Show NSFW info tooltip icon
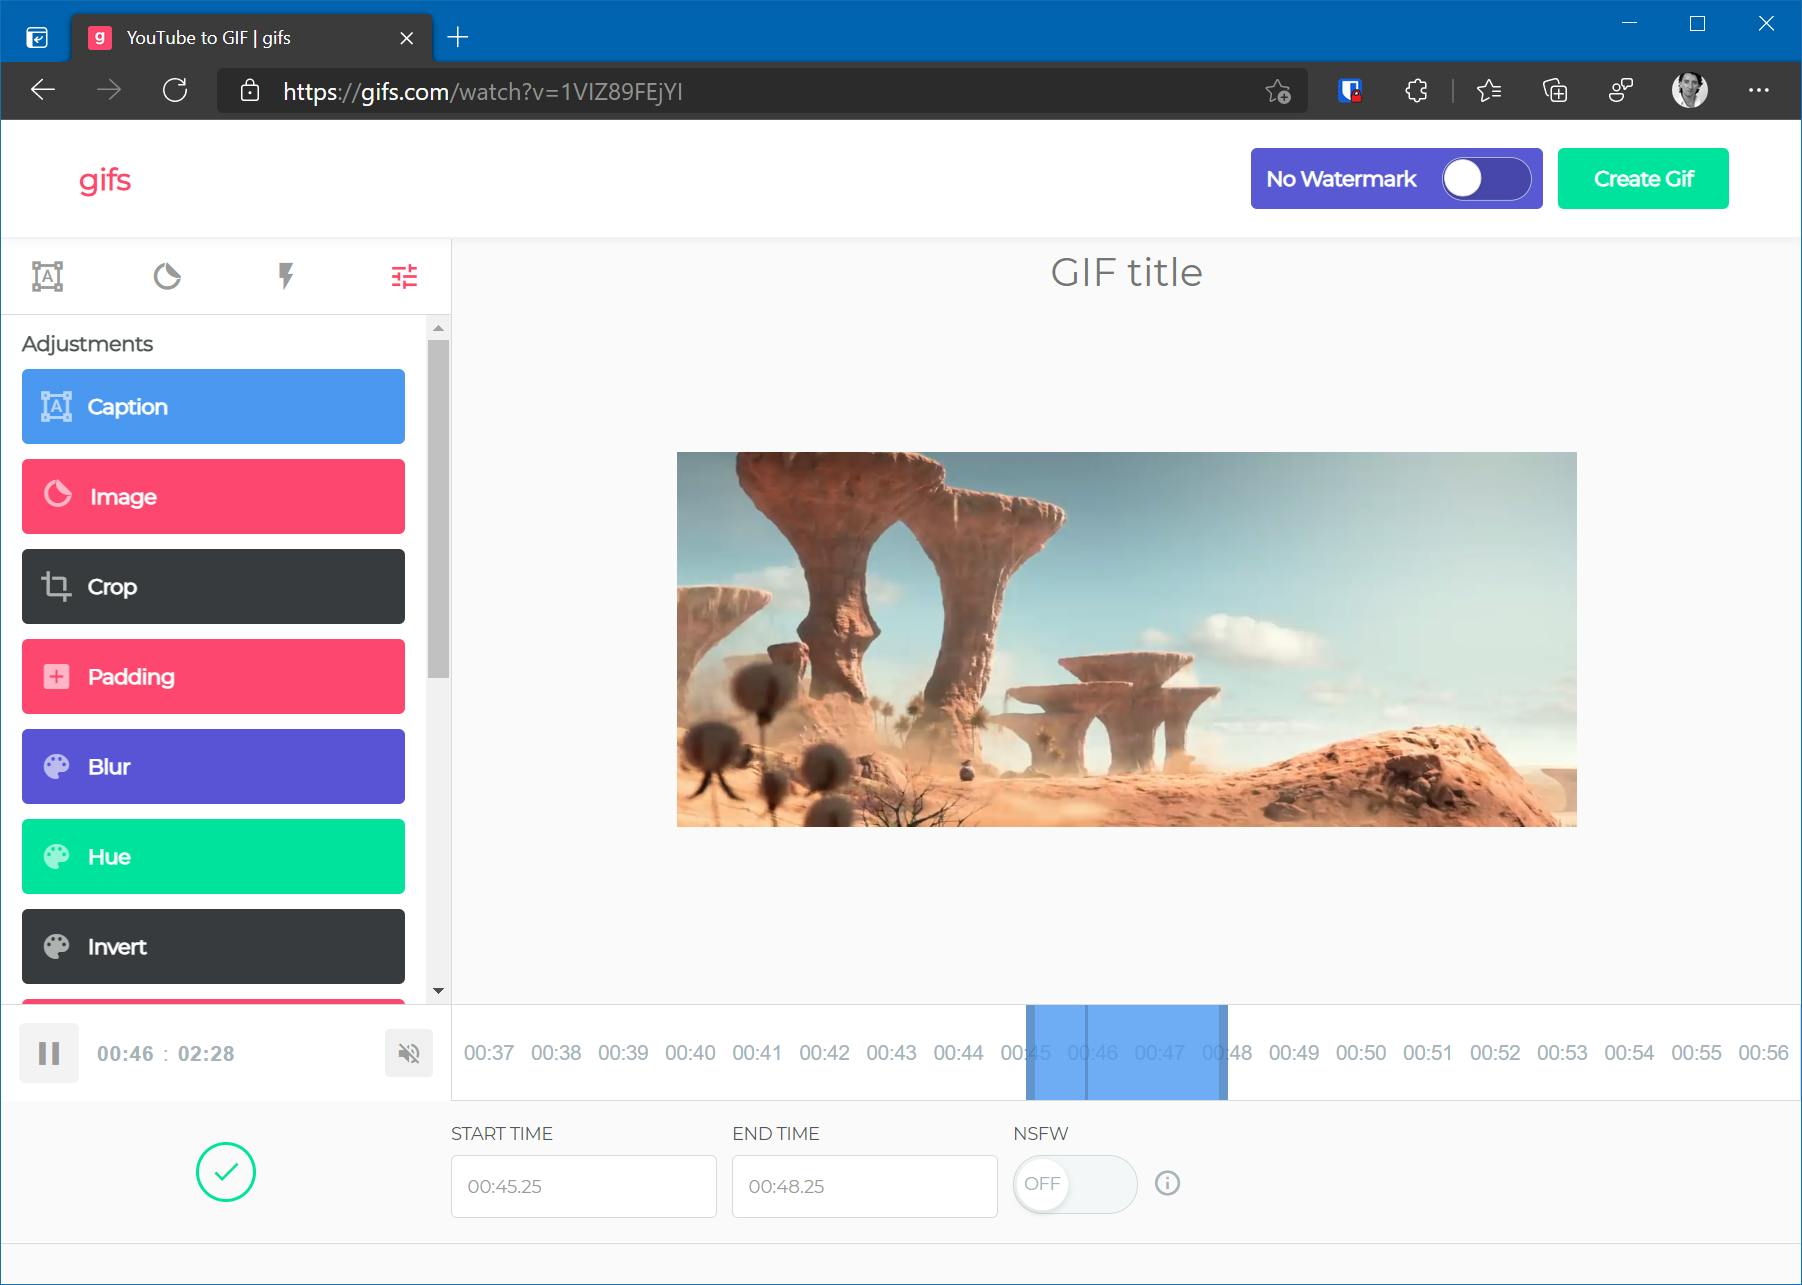Image resolution: width=1802 pixels, height=1285 pixels. [x=1167, y=1183]
